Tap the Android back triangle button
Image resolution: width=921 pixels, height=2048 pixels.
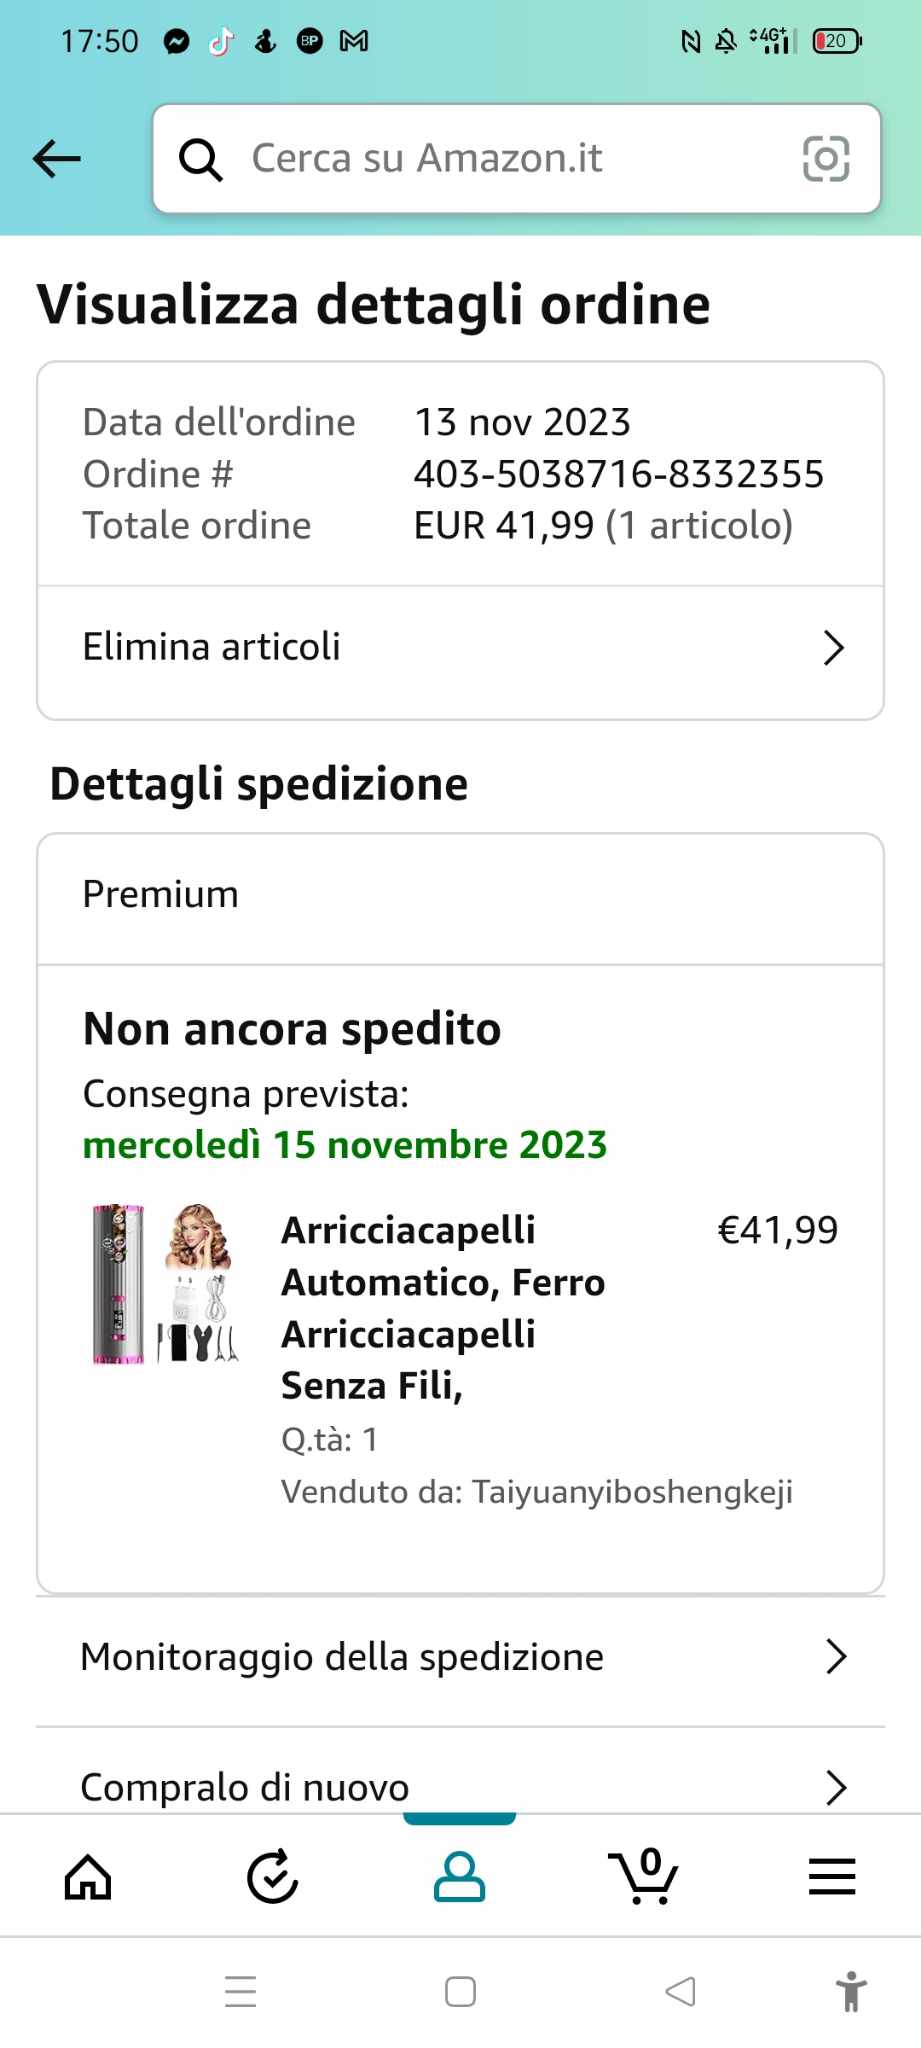[x=680, y=1991]
